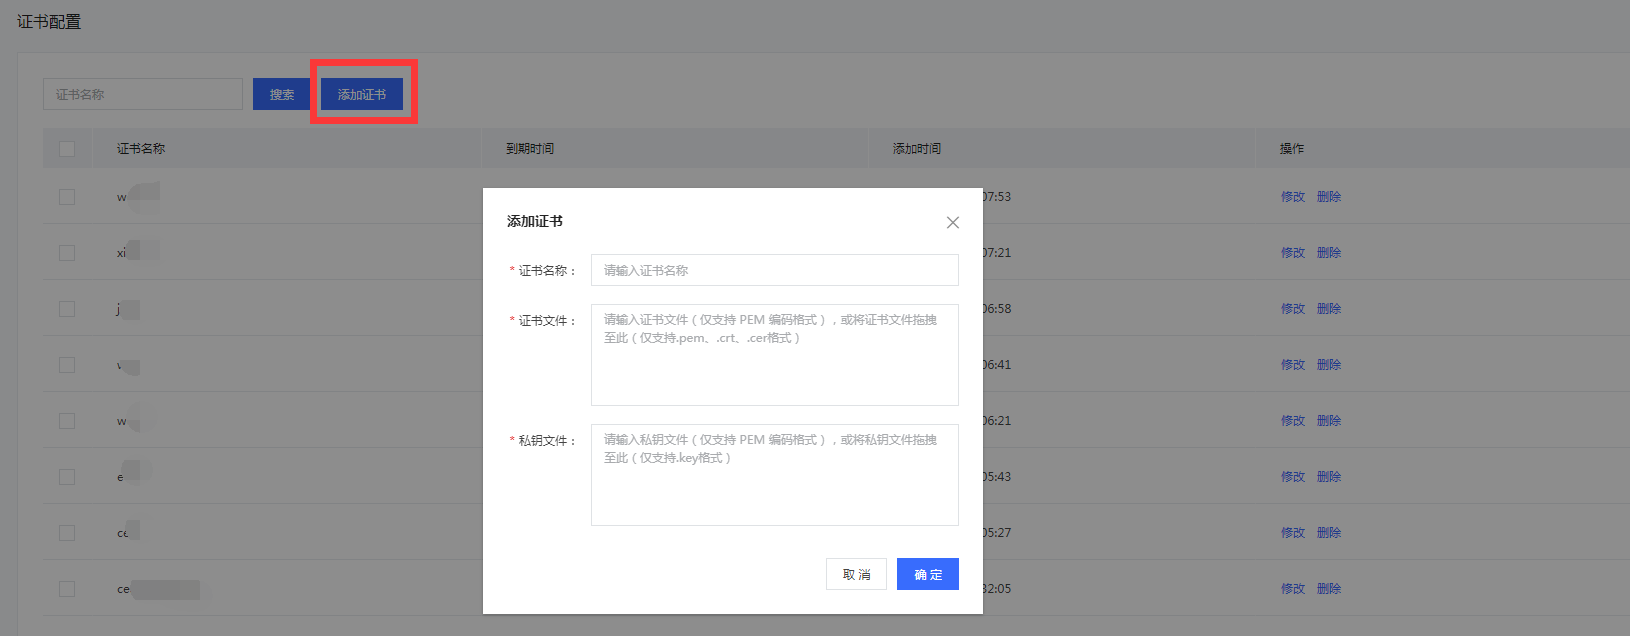1630x636 pixels.
Task: Open the 添加证书 button in the toolbar
Action: 362,94
